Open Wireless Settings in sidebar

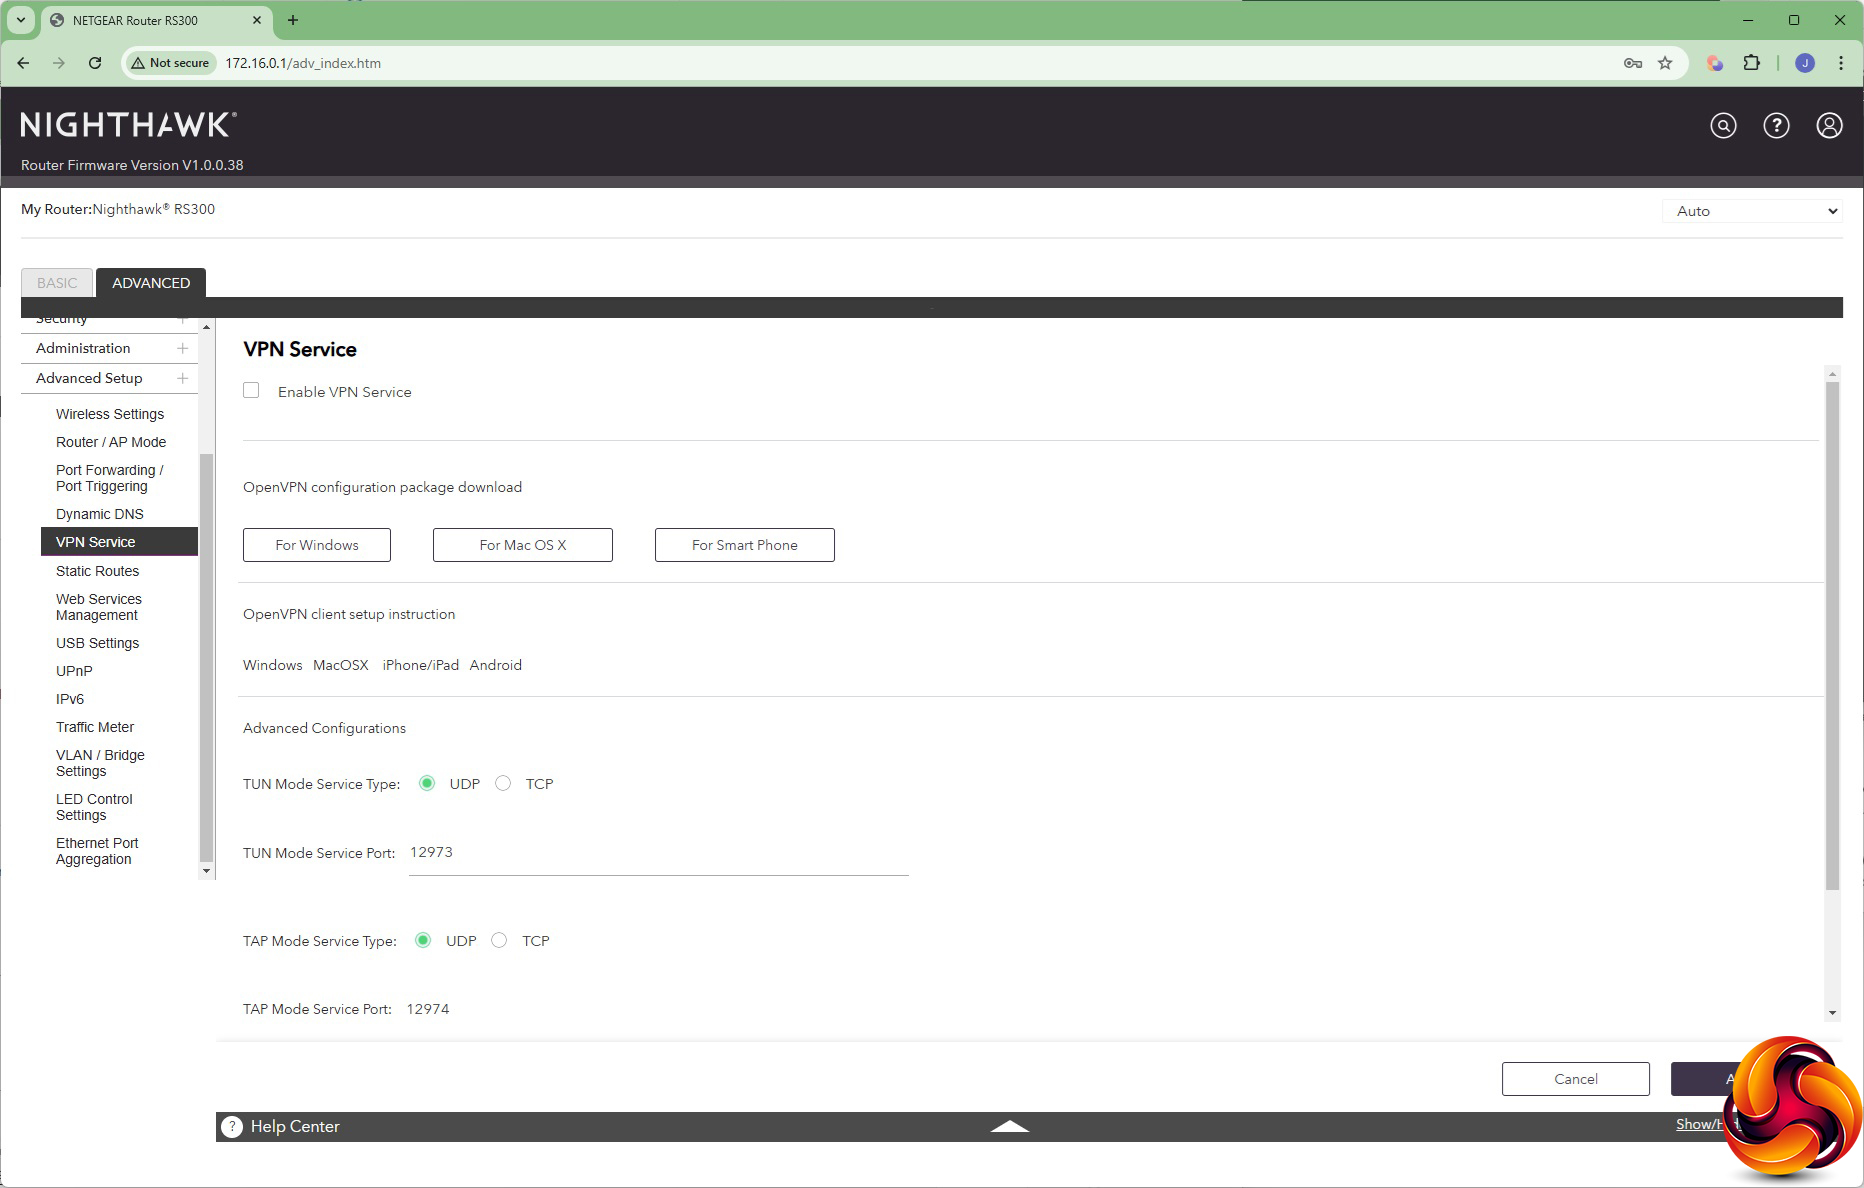click(110, 414)
